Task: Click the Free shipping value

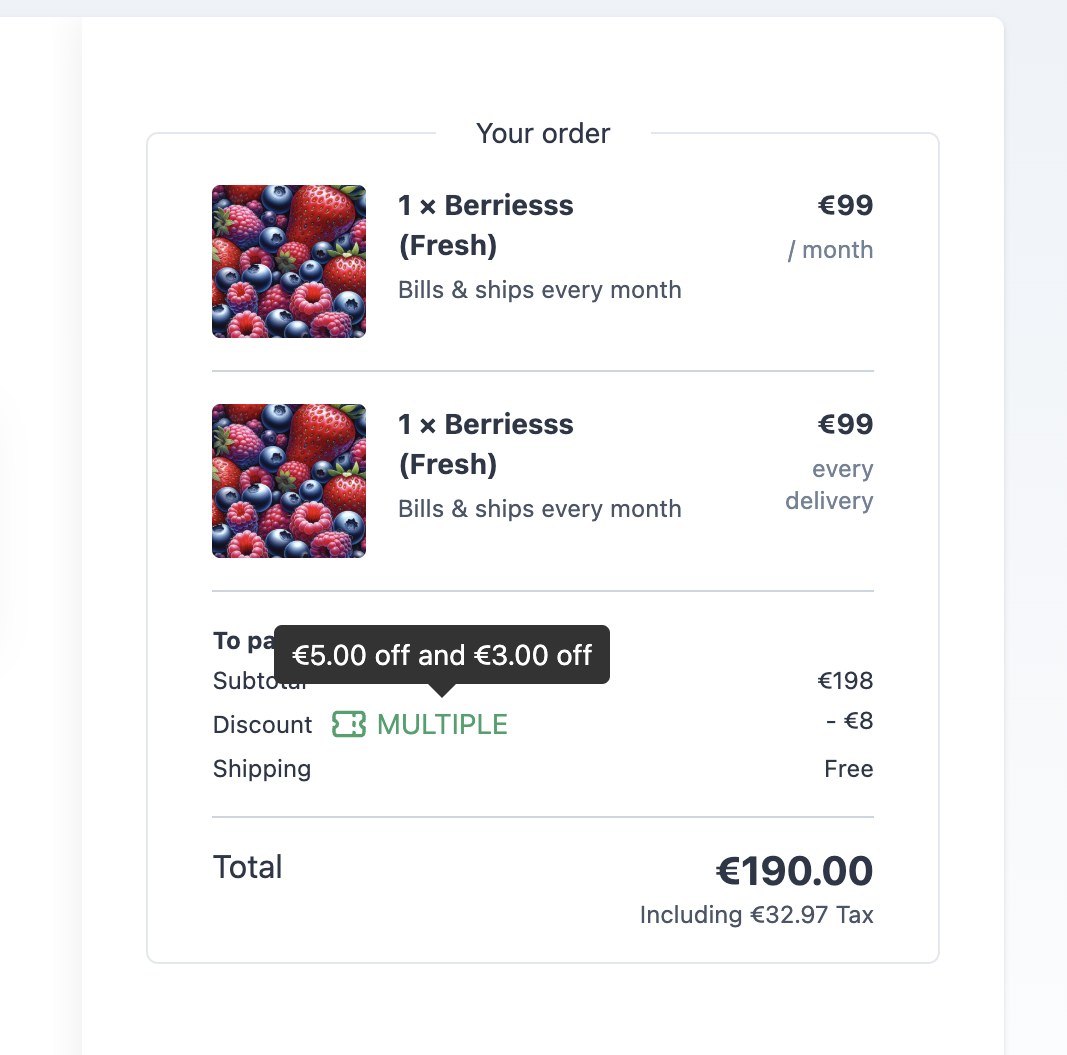Action: 849,768
